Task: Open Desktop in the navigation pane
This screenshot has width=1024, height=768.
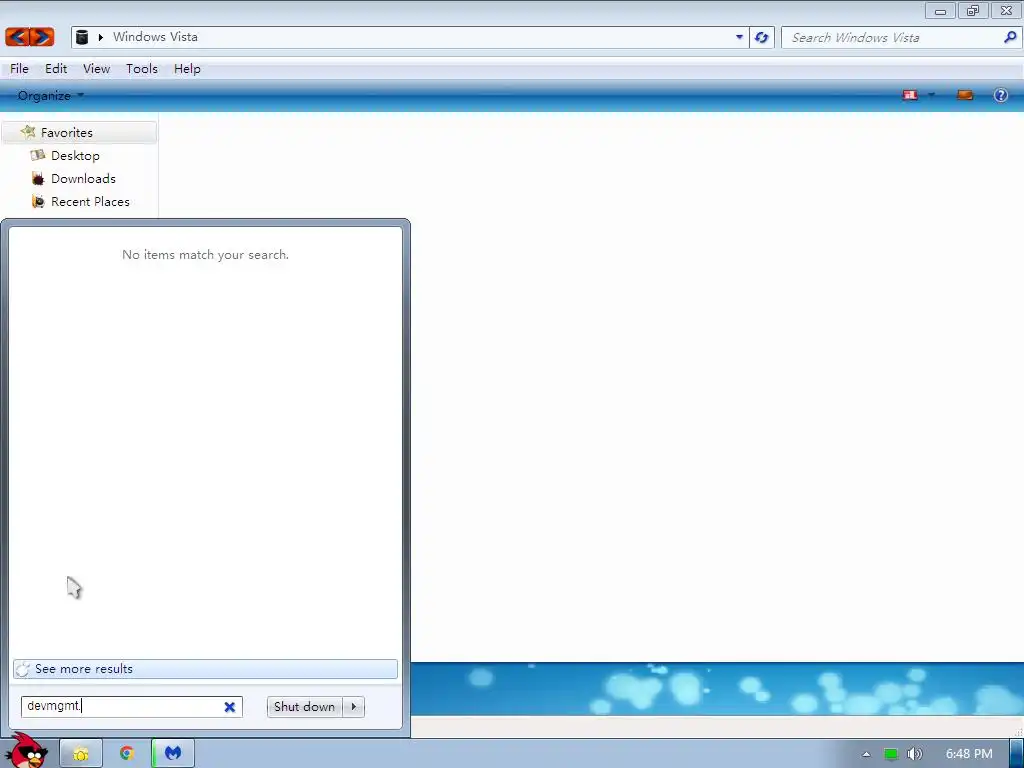Action: pos(75,155)
